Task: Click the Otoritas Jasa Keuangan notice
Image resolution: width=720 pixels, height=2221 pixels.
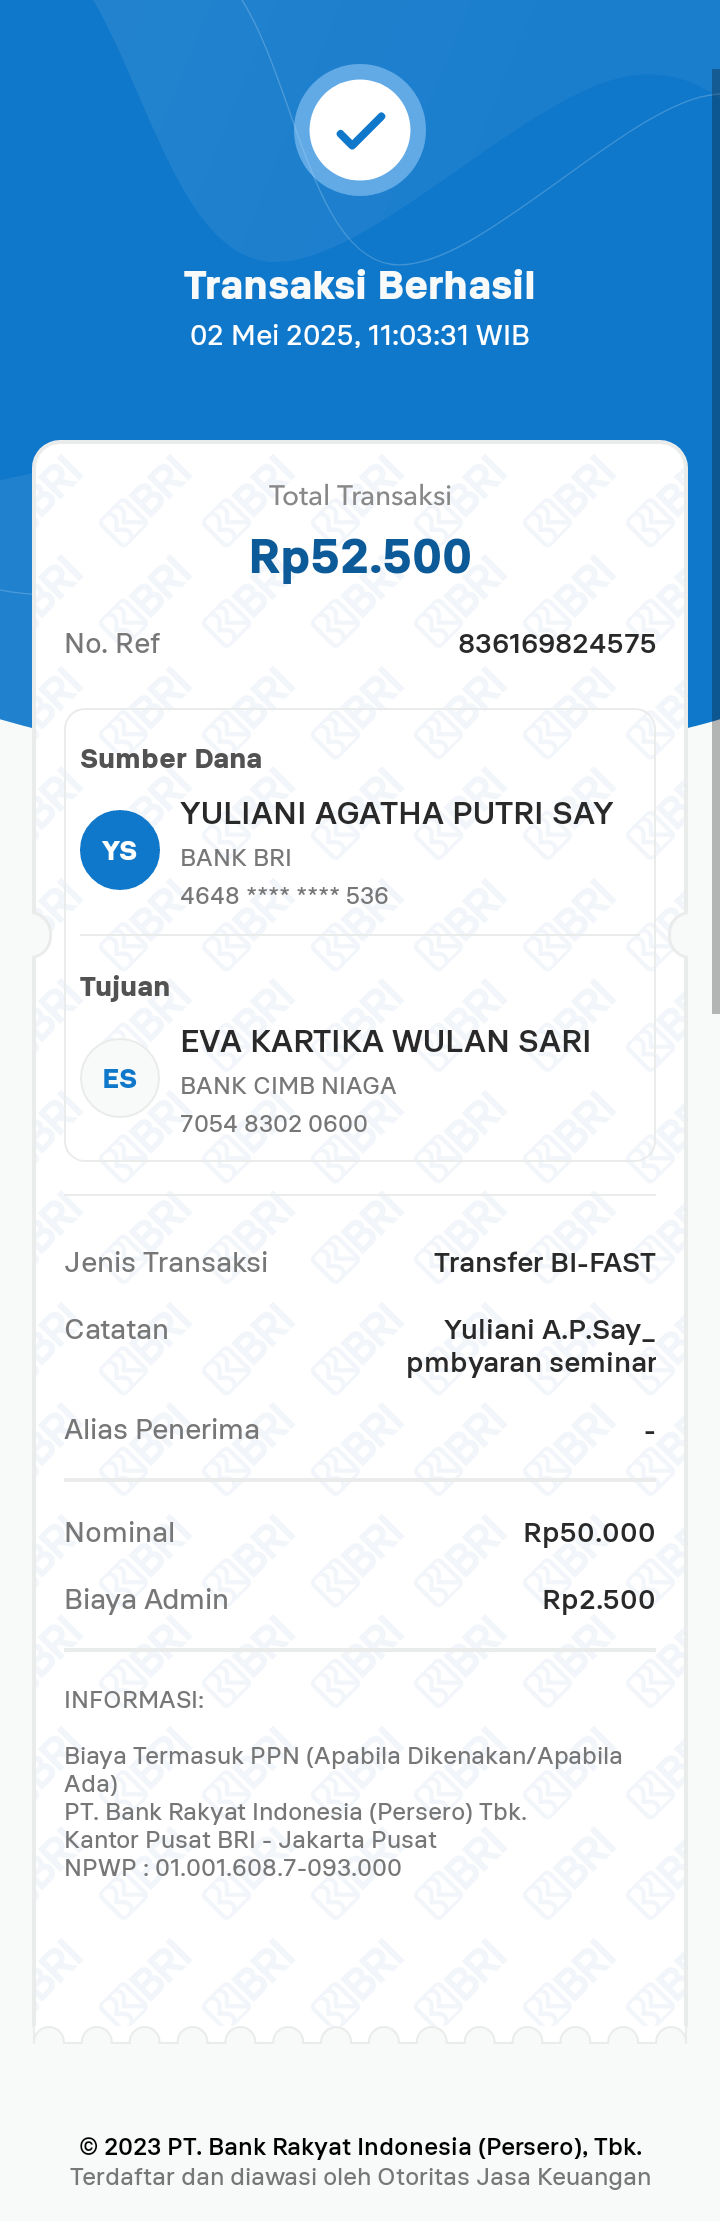Action: pyautogui.click(x=360, y=2178)
